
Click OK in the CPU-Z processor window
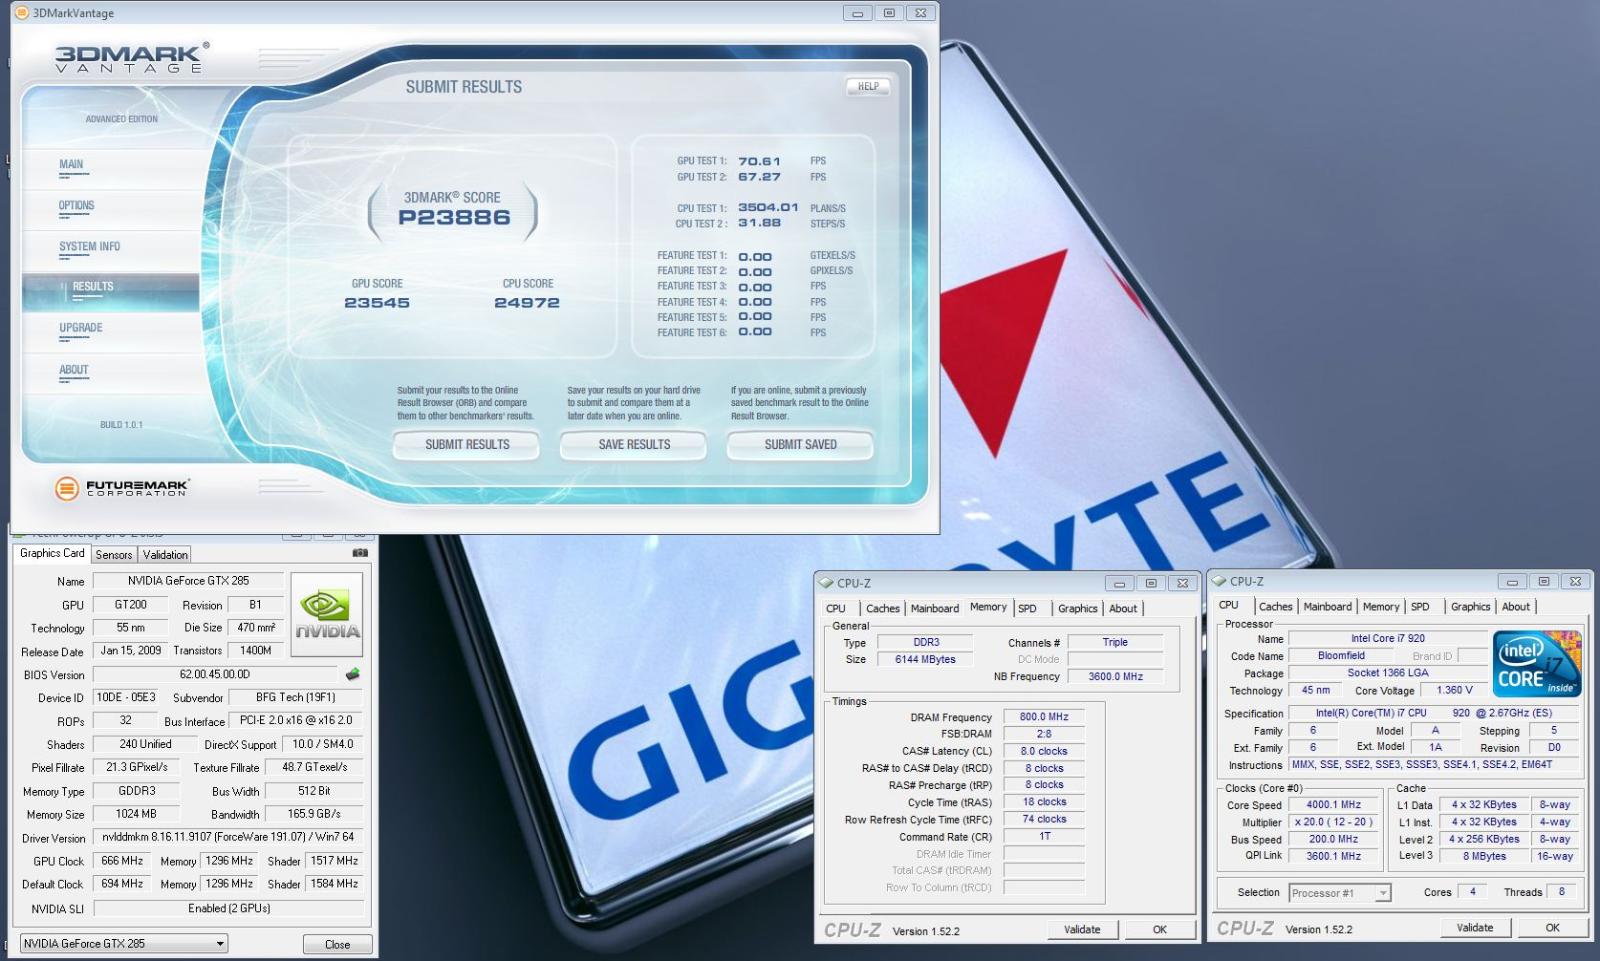1553,927
